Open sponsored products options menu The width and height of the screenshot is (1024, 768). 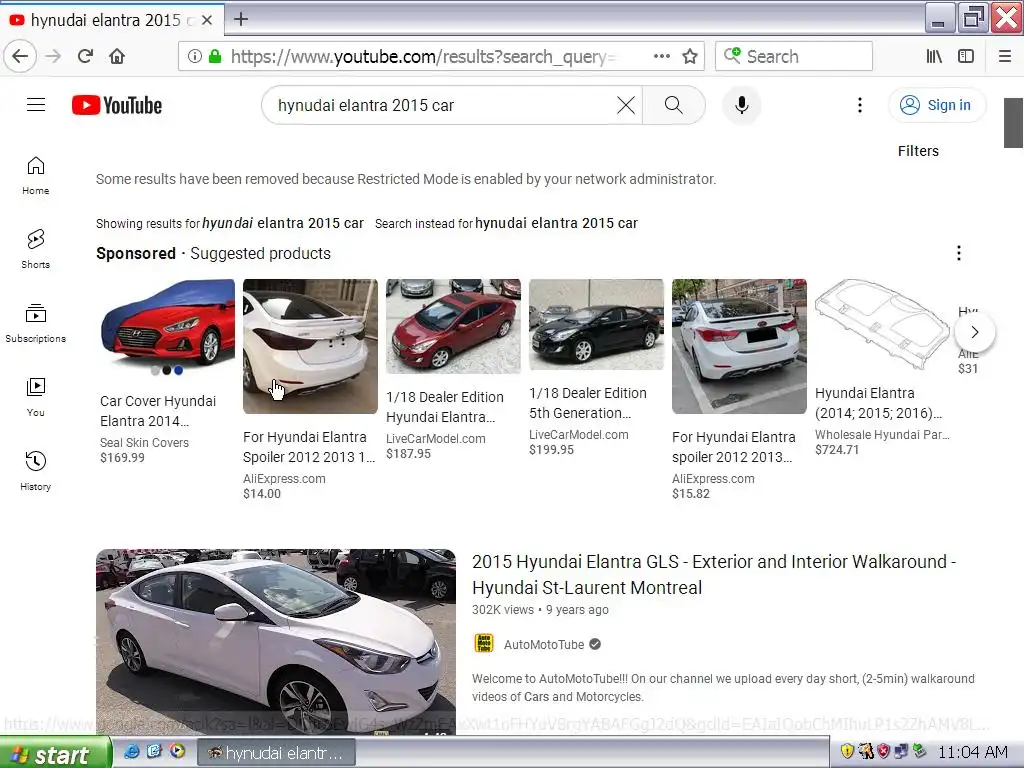(x=958, y=253)
